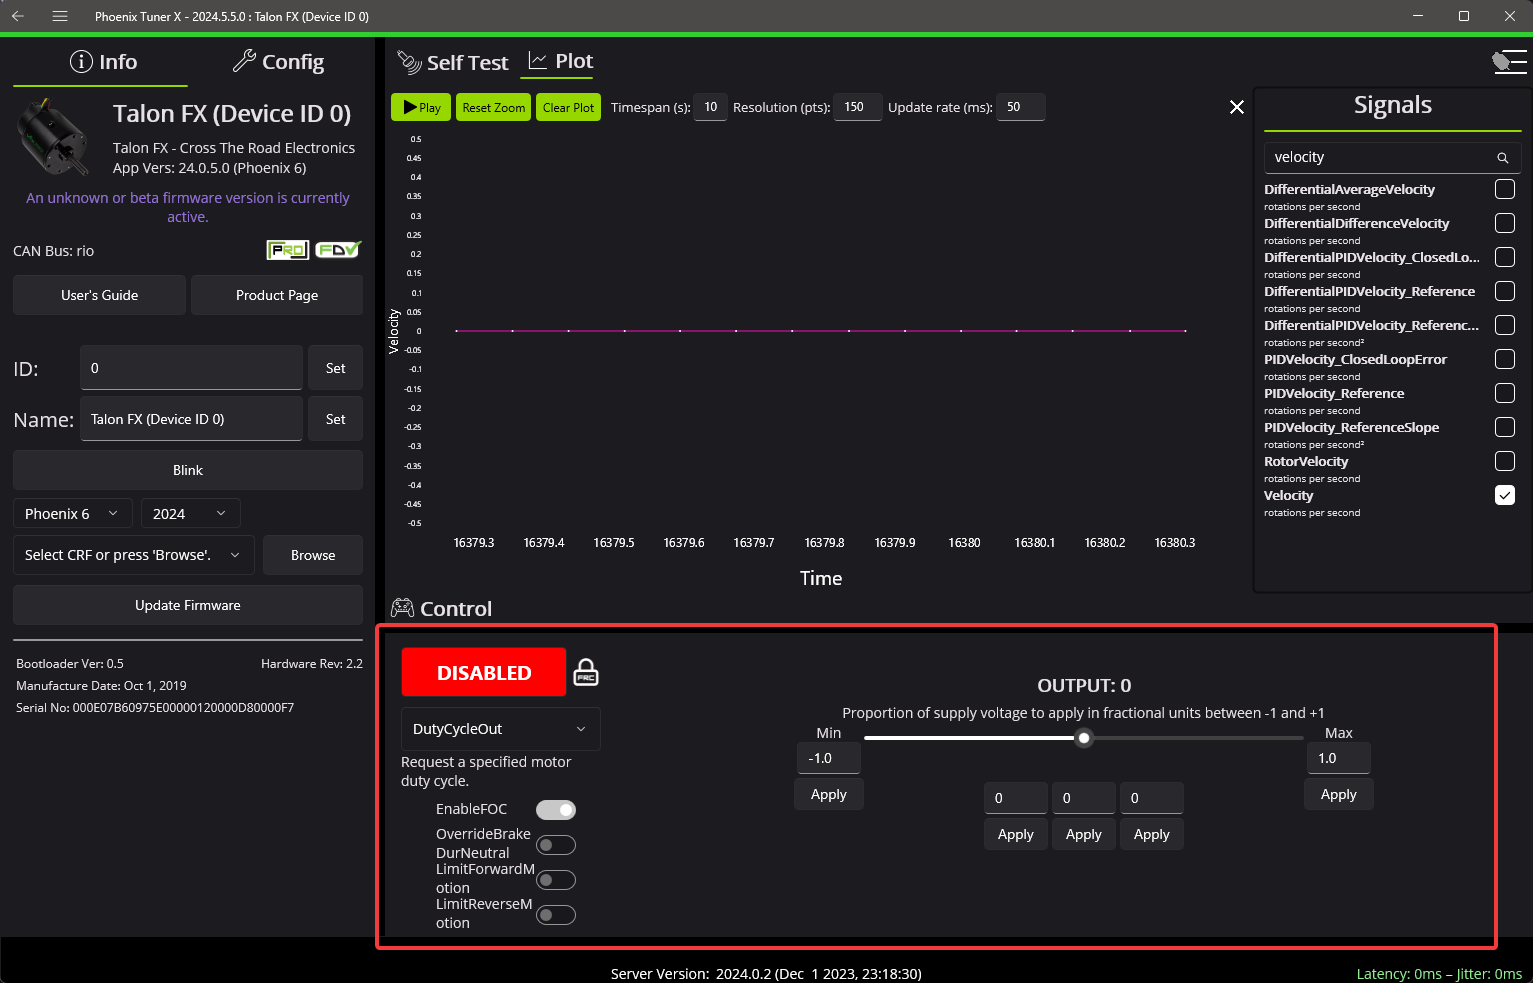Enable the RotorVelocity signal

(x=1504, y=461)
